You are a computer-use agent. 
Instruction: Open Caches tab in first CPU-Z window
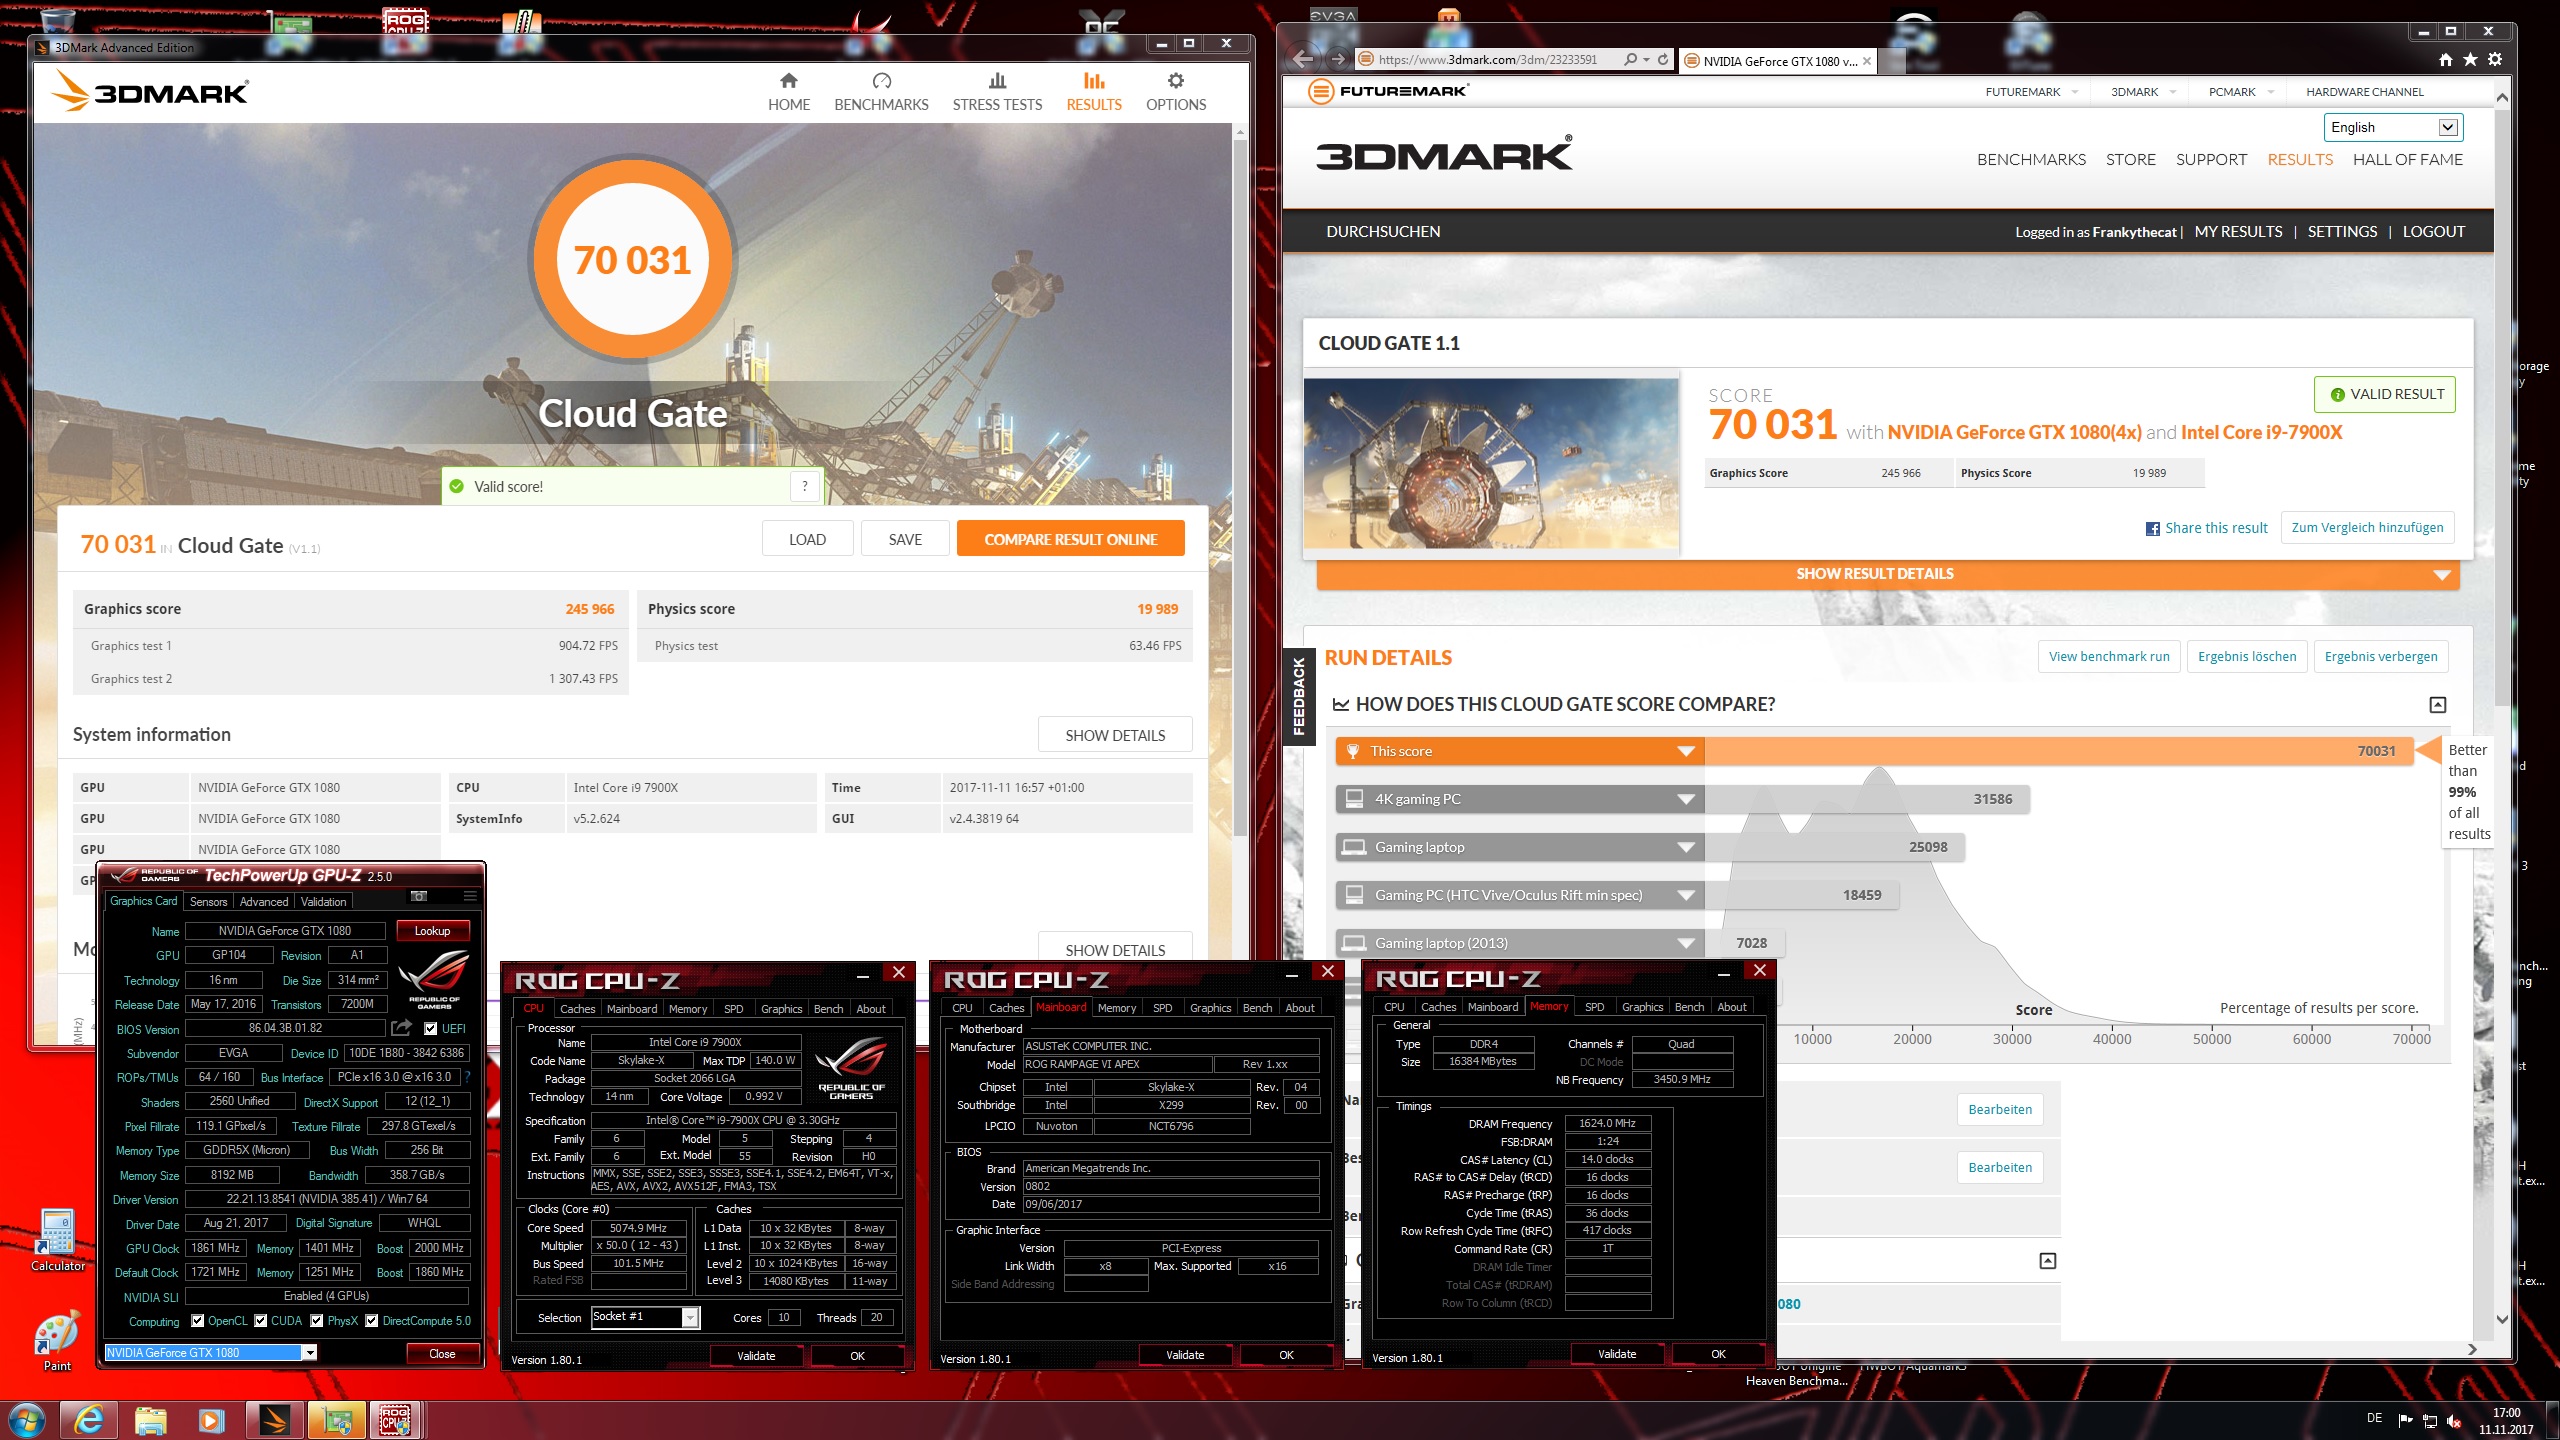(577, 1008)
